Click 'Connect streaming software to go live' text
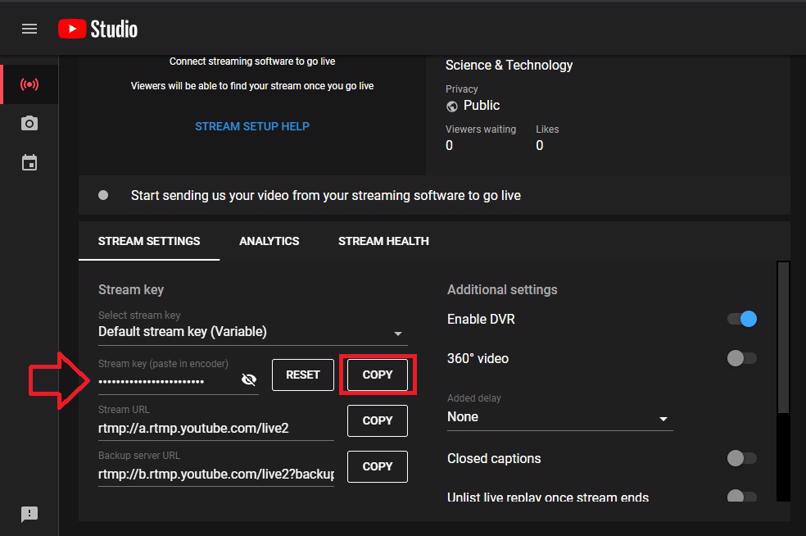This screenshot has height=536, width=806. (252, 62)
